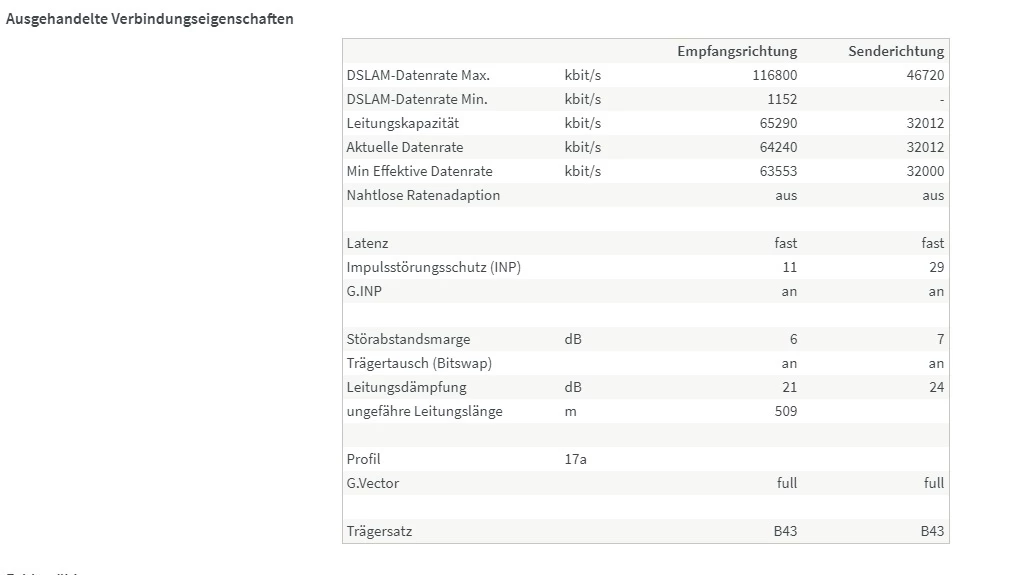Select the Trägersatz row label
The width and height of the screenshot is (1019, 575).
tap(379, 531)
